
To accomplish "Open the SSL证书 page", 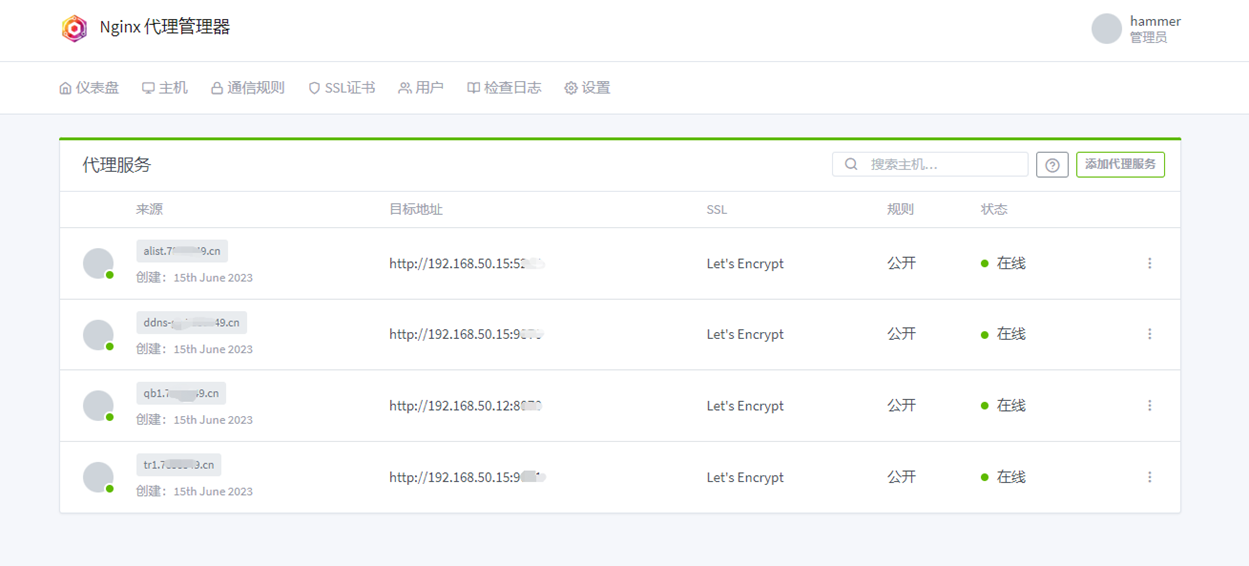I will click(342, 88).
